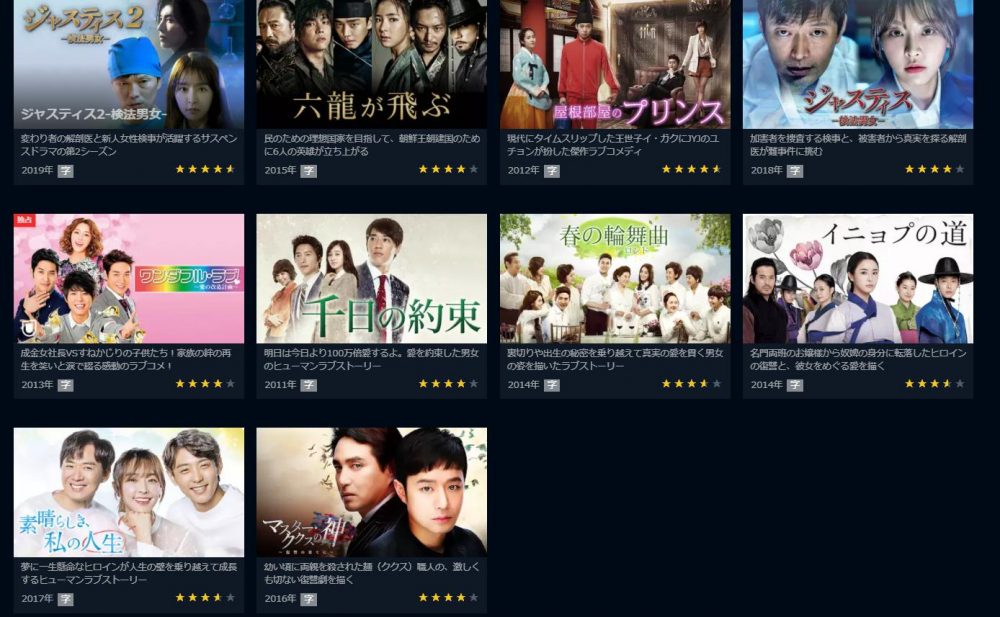Click the star rating for マスター・ククスの神
The image size is (1000, 617).
[448, 597]
